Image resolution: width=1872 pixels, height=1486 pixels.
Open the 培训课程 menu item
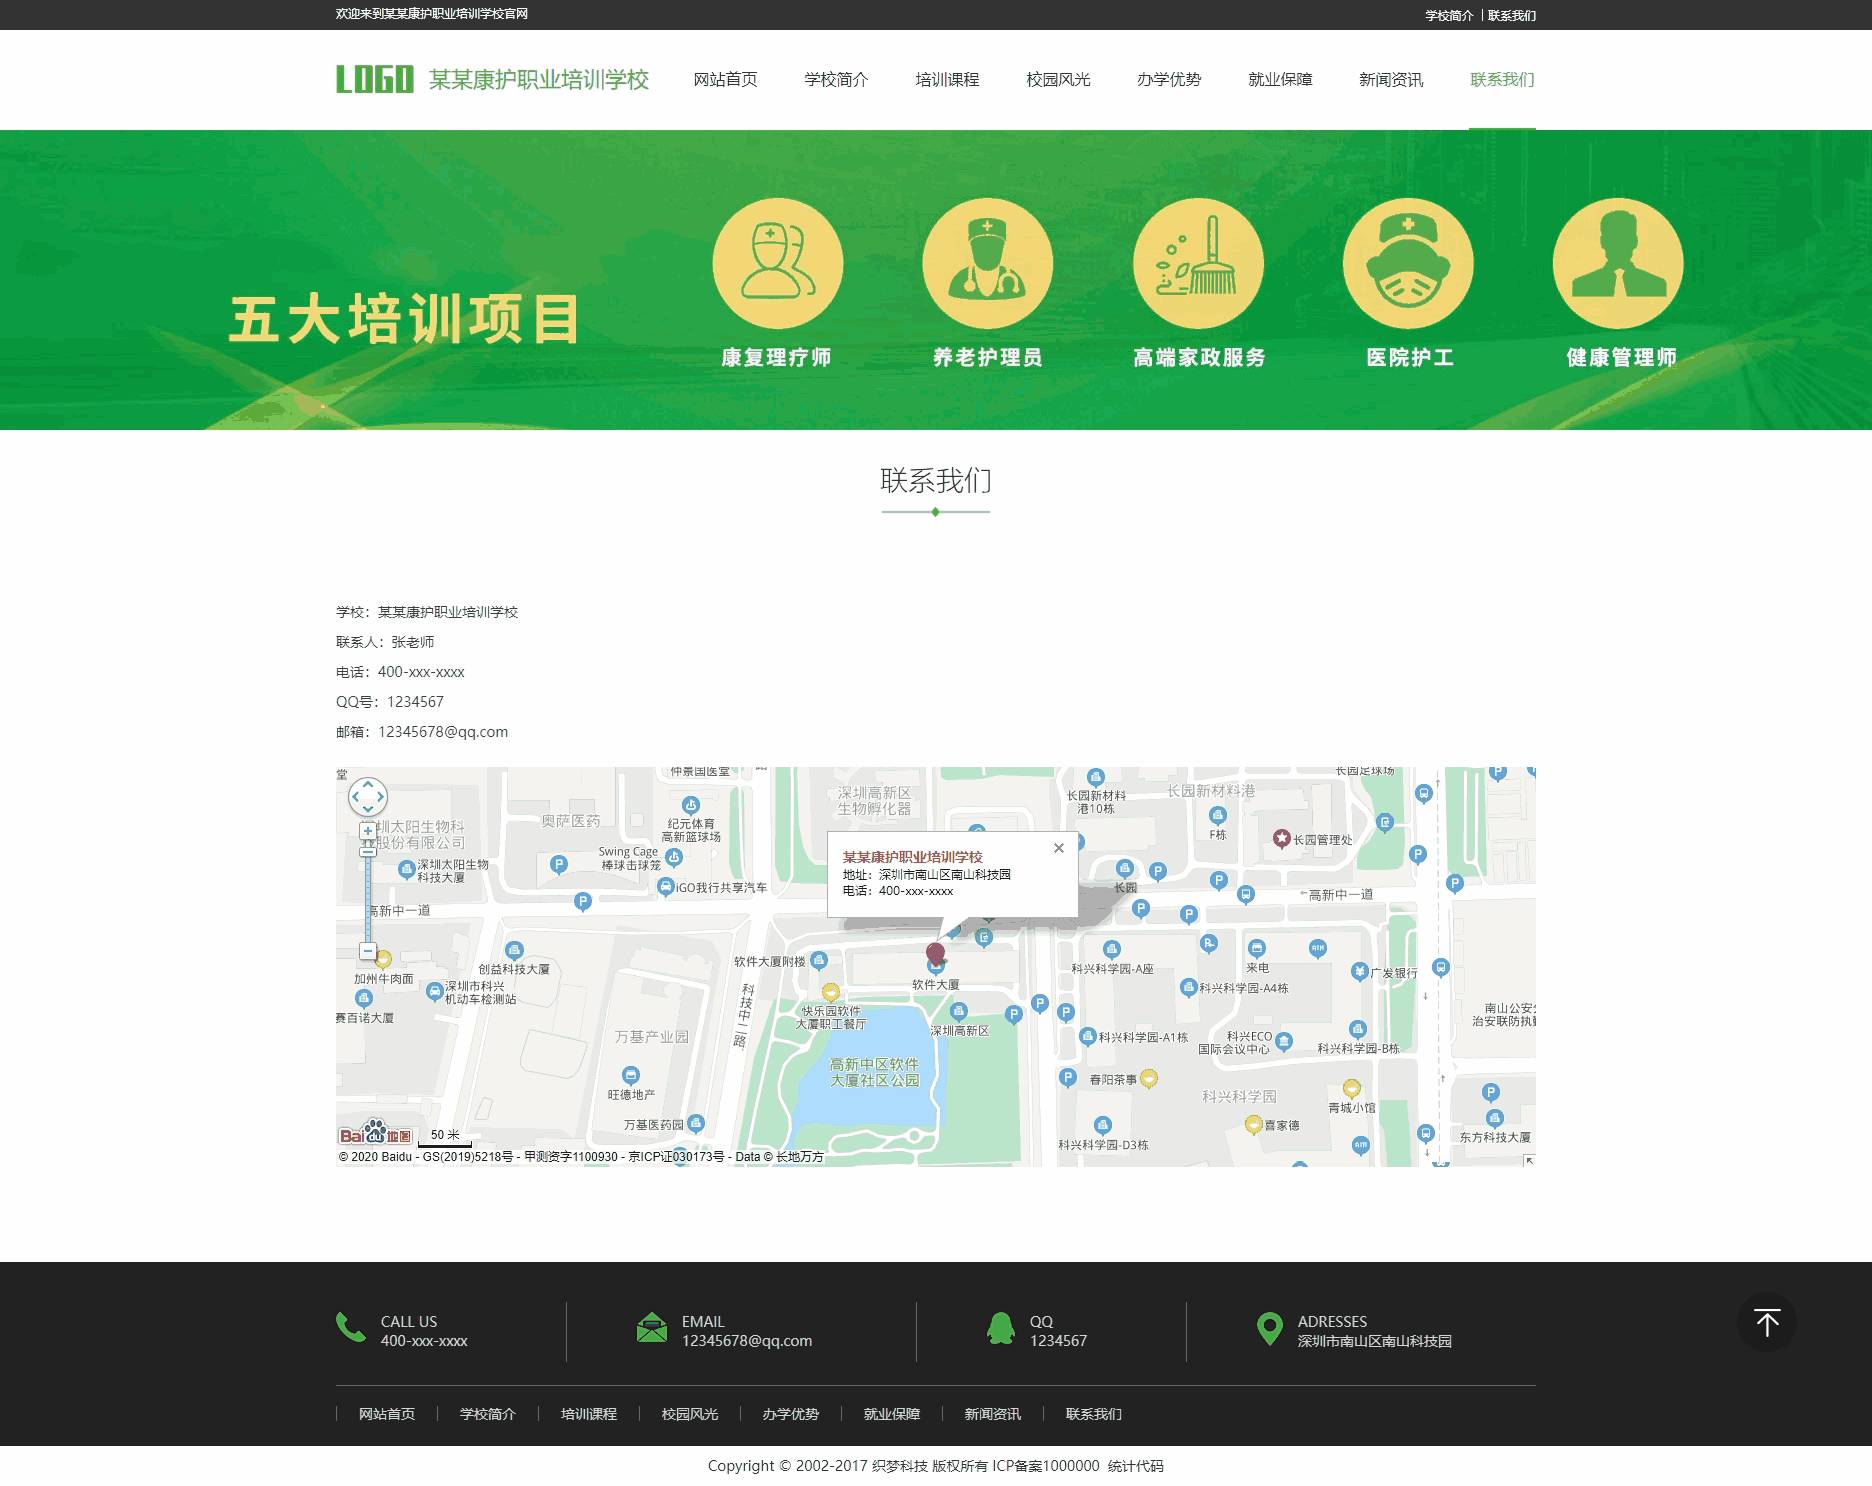pyautogui.click(x=947, y=80)
